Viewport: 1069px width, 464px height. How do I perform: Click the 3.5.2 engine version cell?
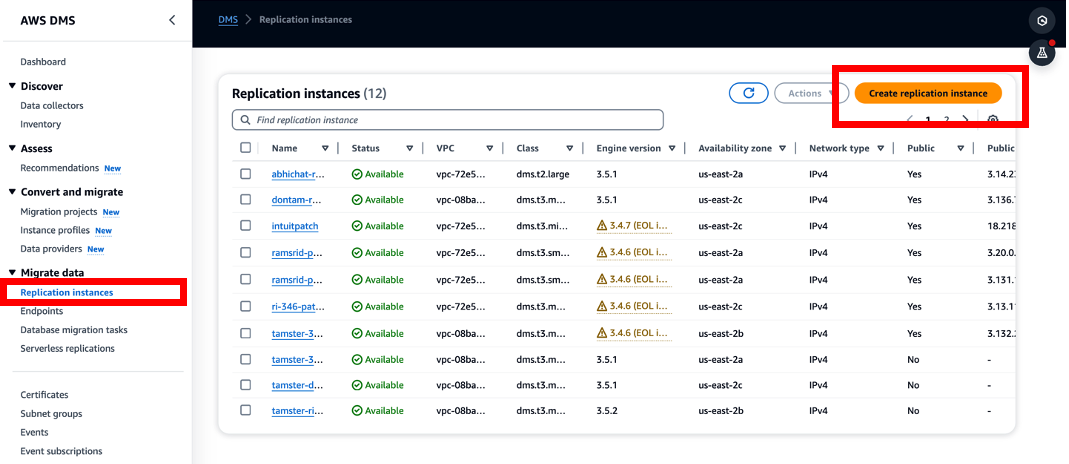point(606,411)
